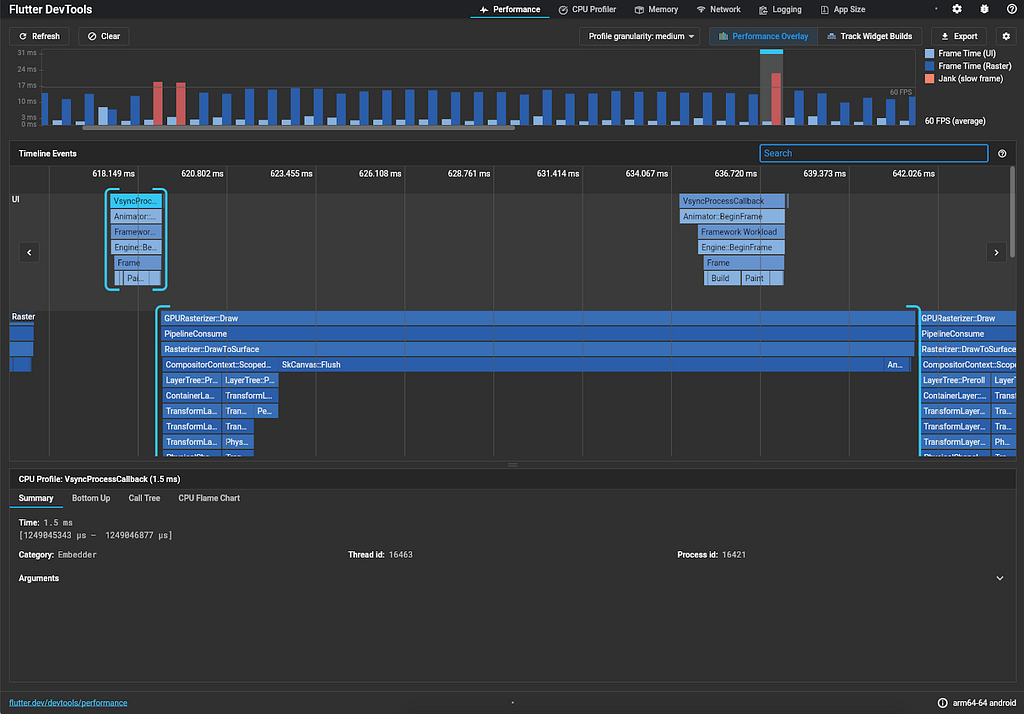Click the timeline events Search field

click(x=873, y=153)
